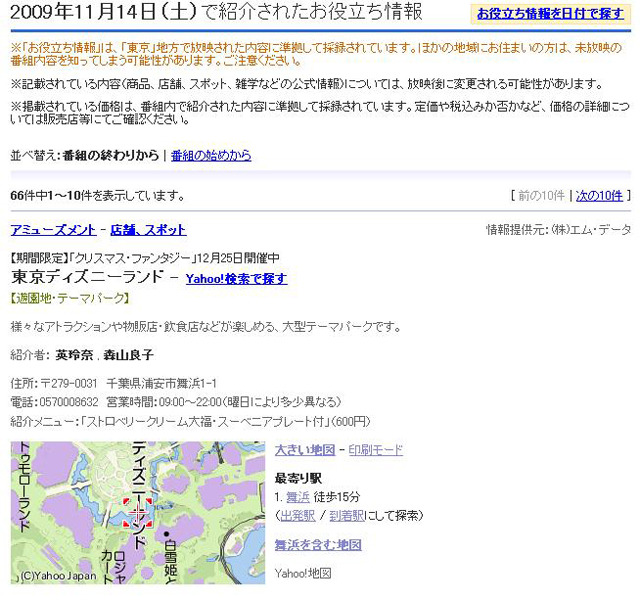Click the 舞浜 nearest station link

tap(298, 497)
